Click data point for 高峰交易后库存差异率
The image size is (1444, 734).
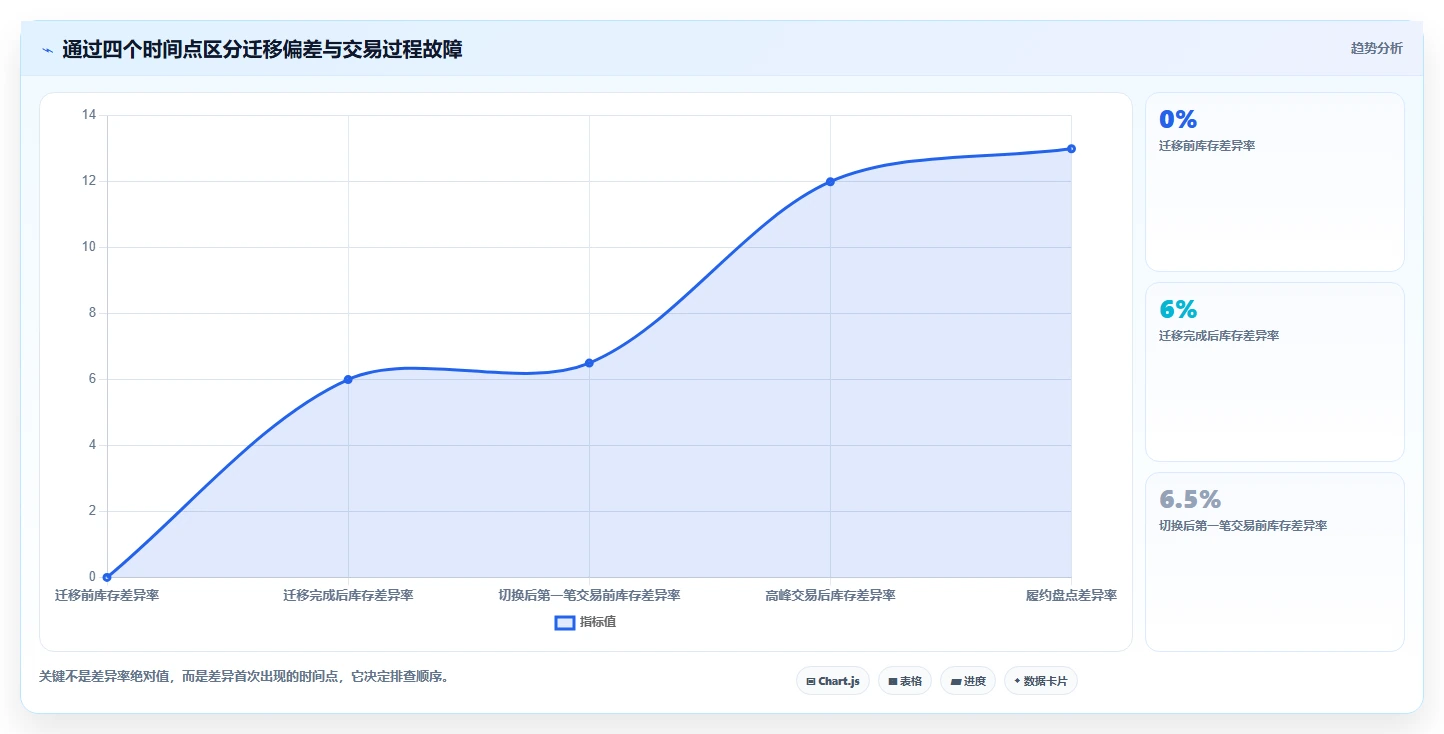tap(830, 181)
